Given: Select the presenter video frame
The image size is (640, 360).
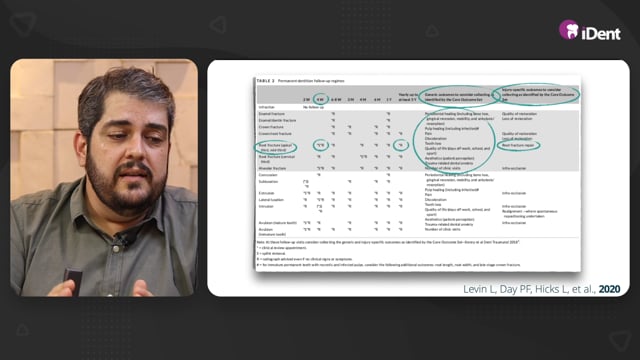Looking at the screenshot, I should [104, 178].
